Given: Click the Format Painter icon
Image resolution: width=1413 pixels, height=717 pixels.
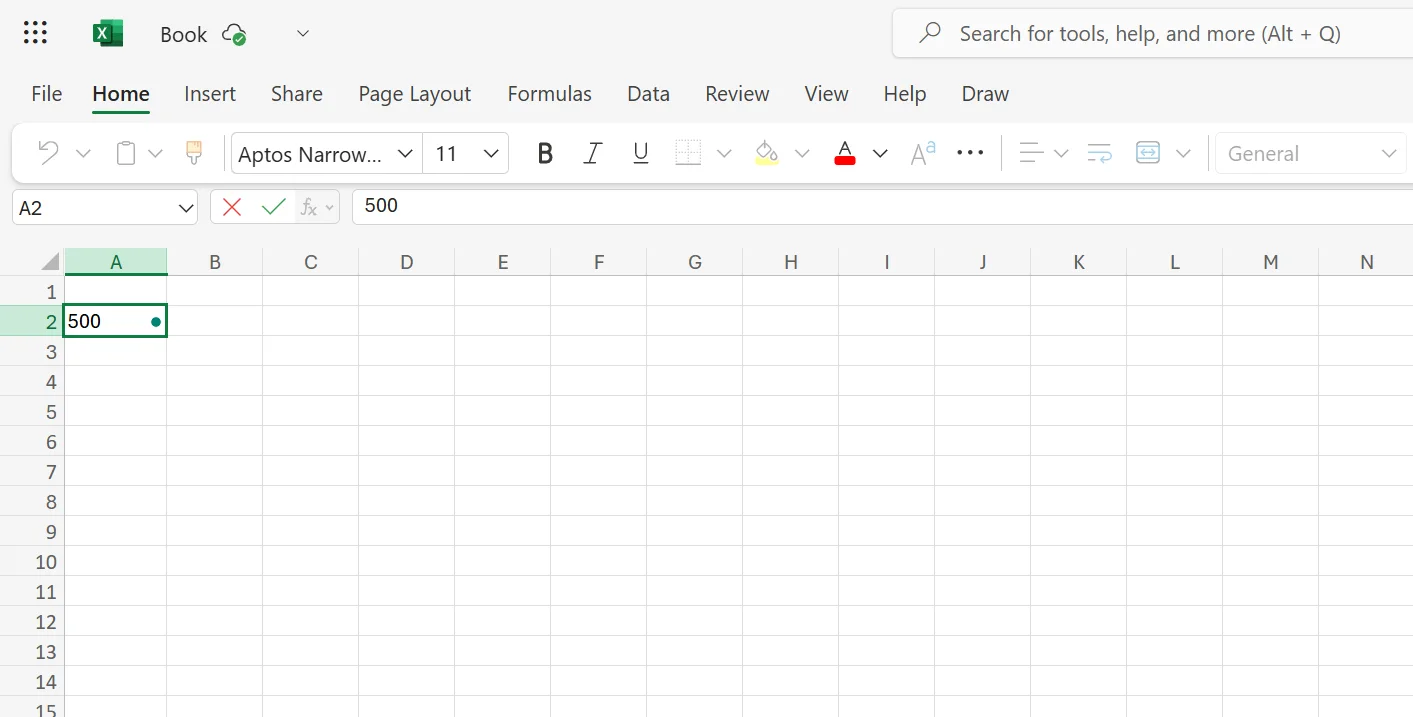Looking at the screenshot, I should coord(193,152).
